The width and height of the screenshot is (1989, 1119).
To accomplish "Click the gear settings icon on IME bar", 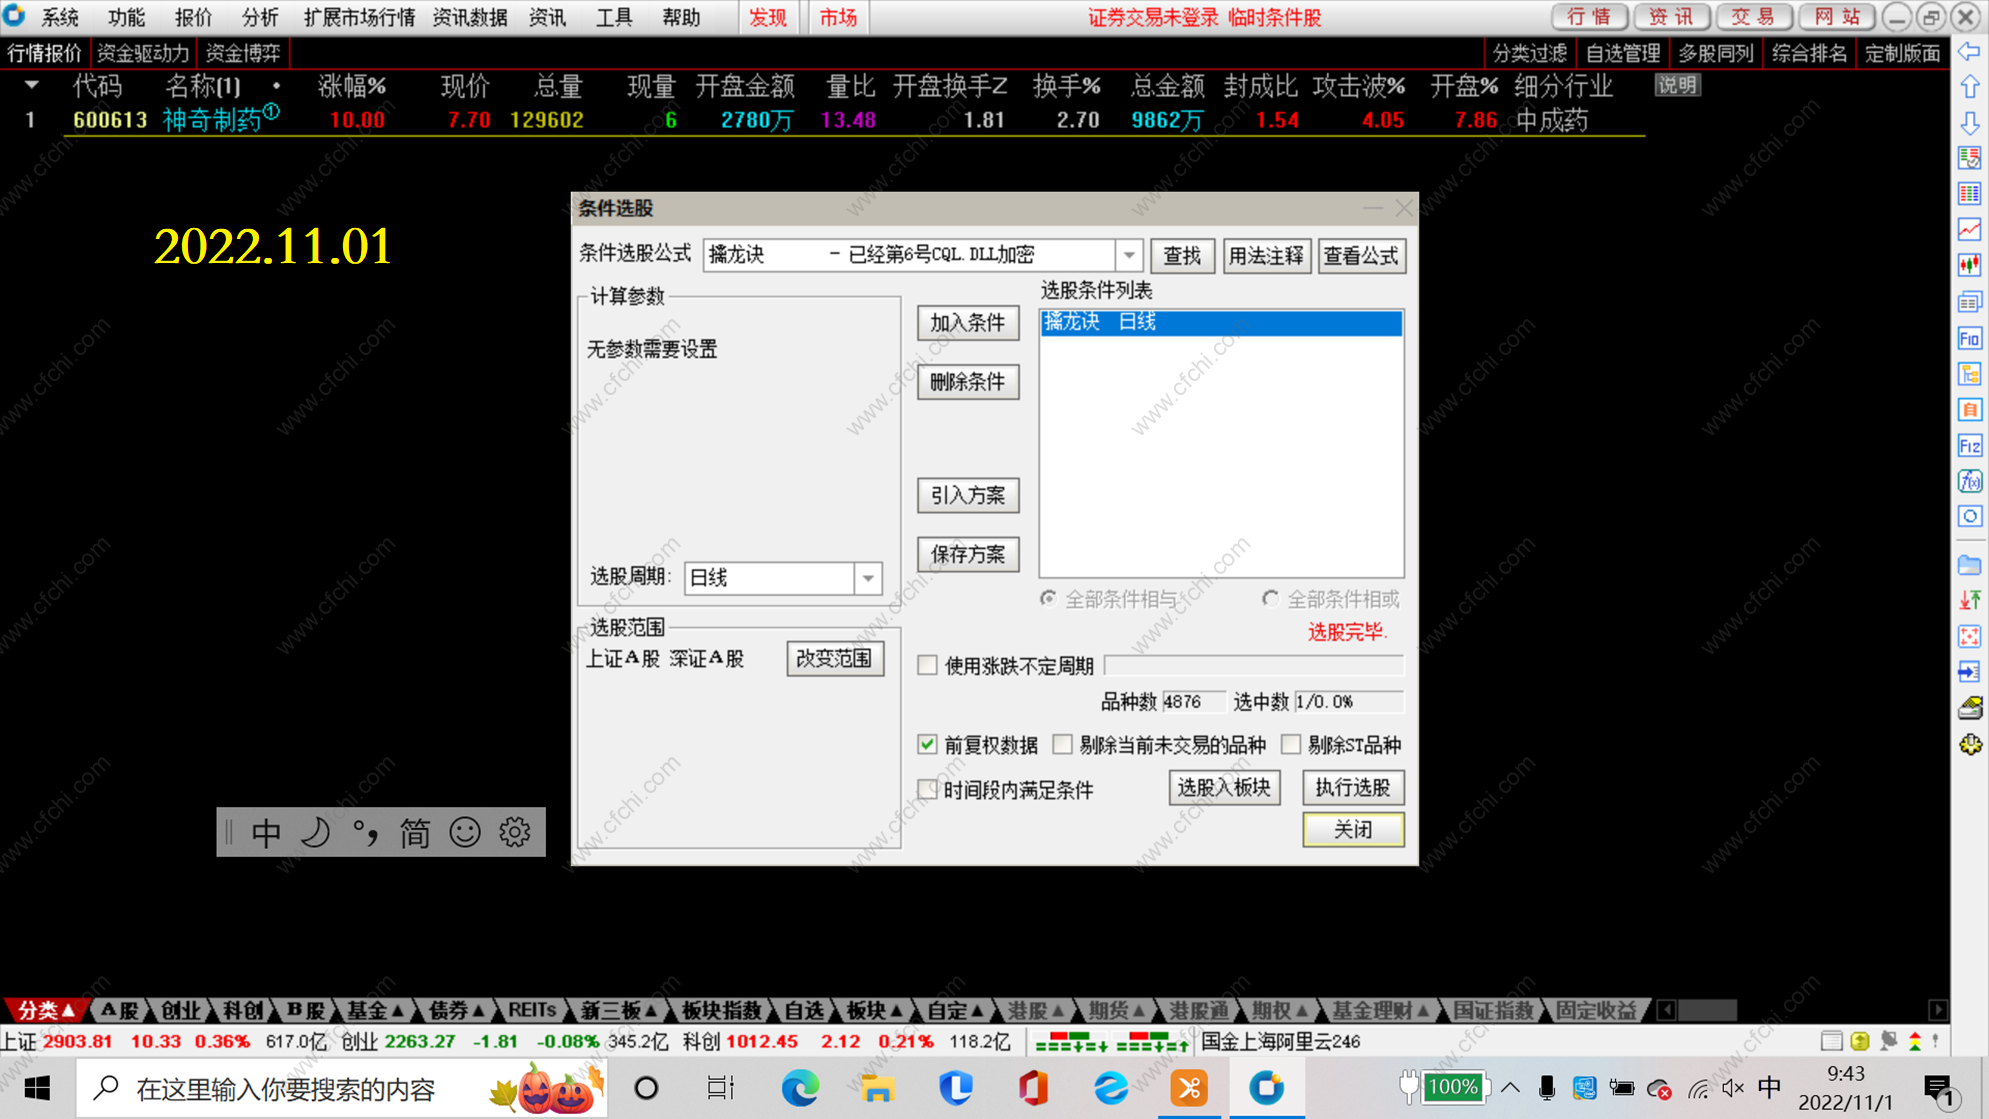I will [x=515, y=832].
